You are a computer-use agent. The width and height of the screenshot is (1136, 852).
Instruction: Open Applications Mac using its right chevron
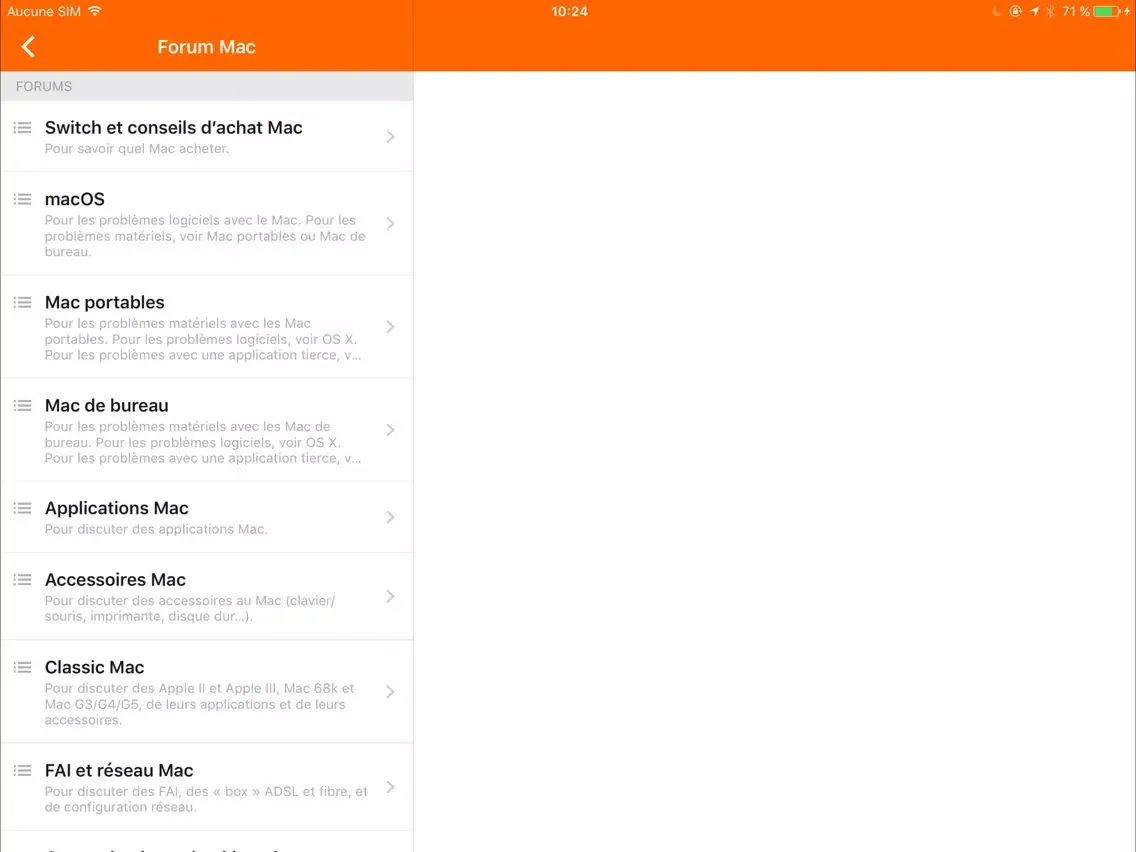(x=390, y=517)
